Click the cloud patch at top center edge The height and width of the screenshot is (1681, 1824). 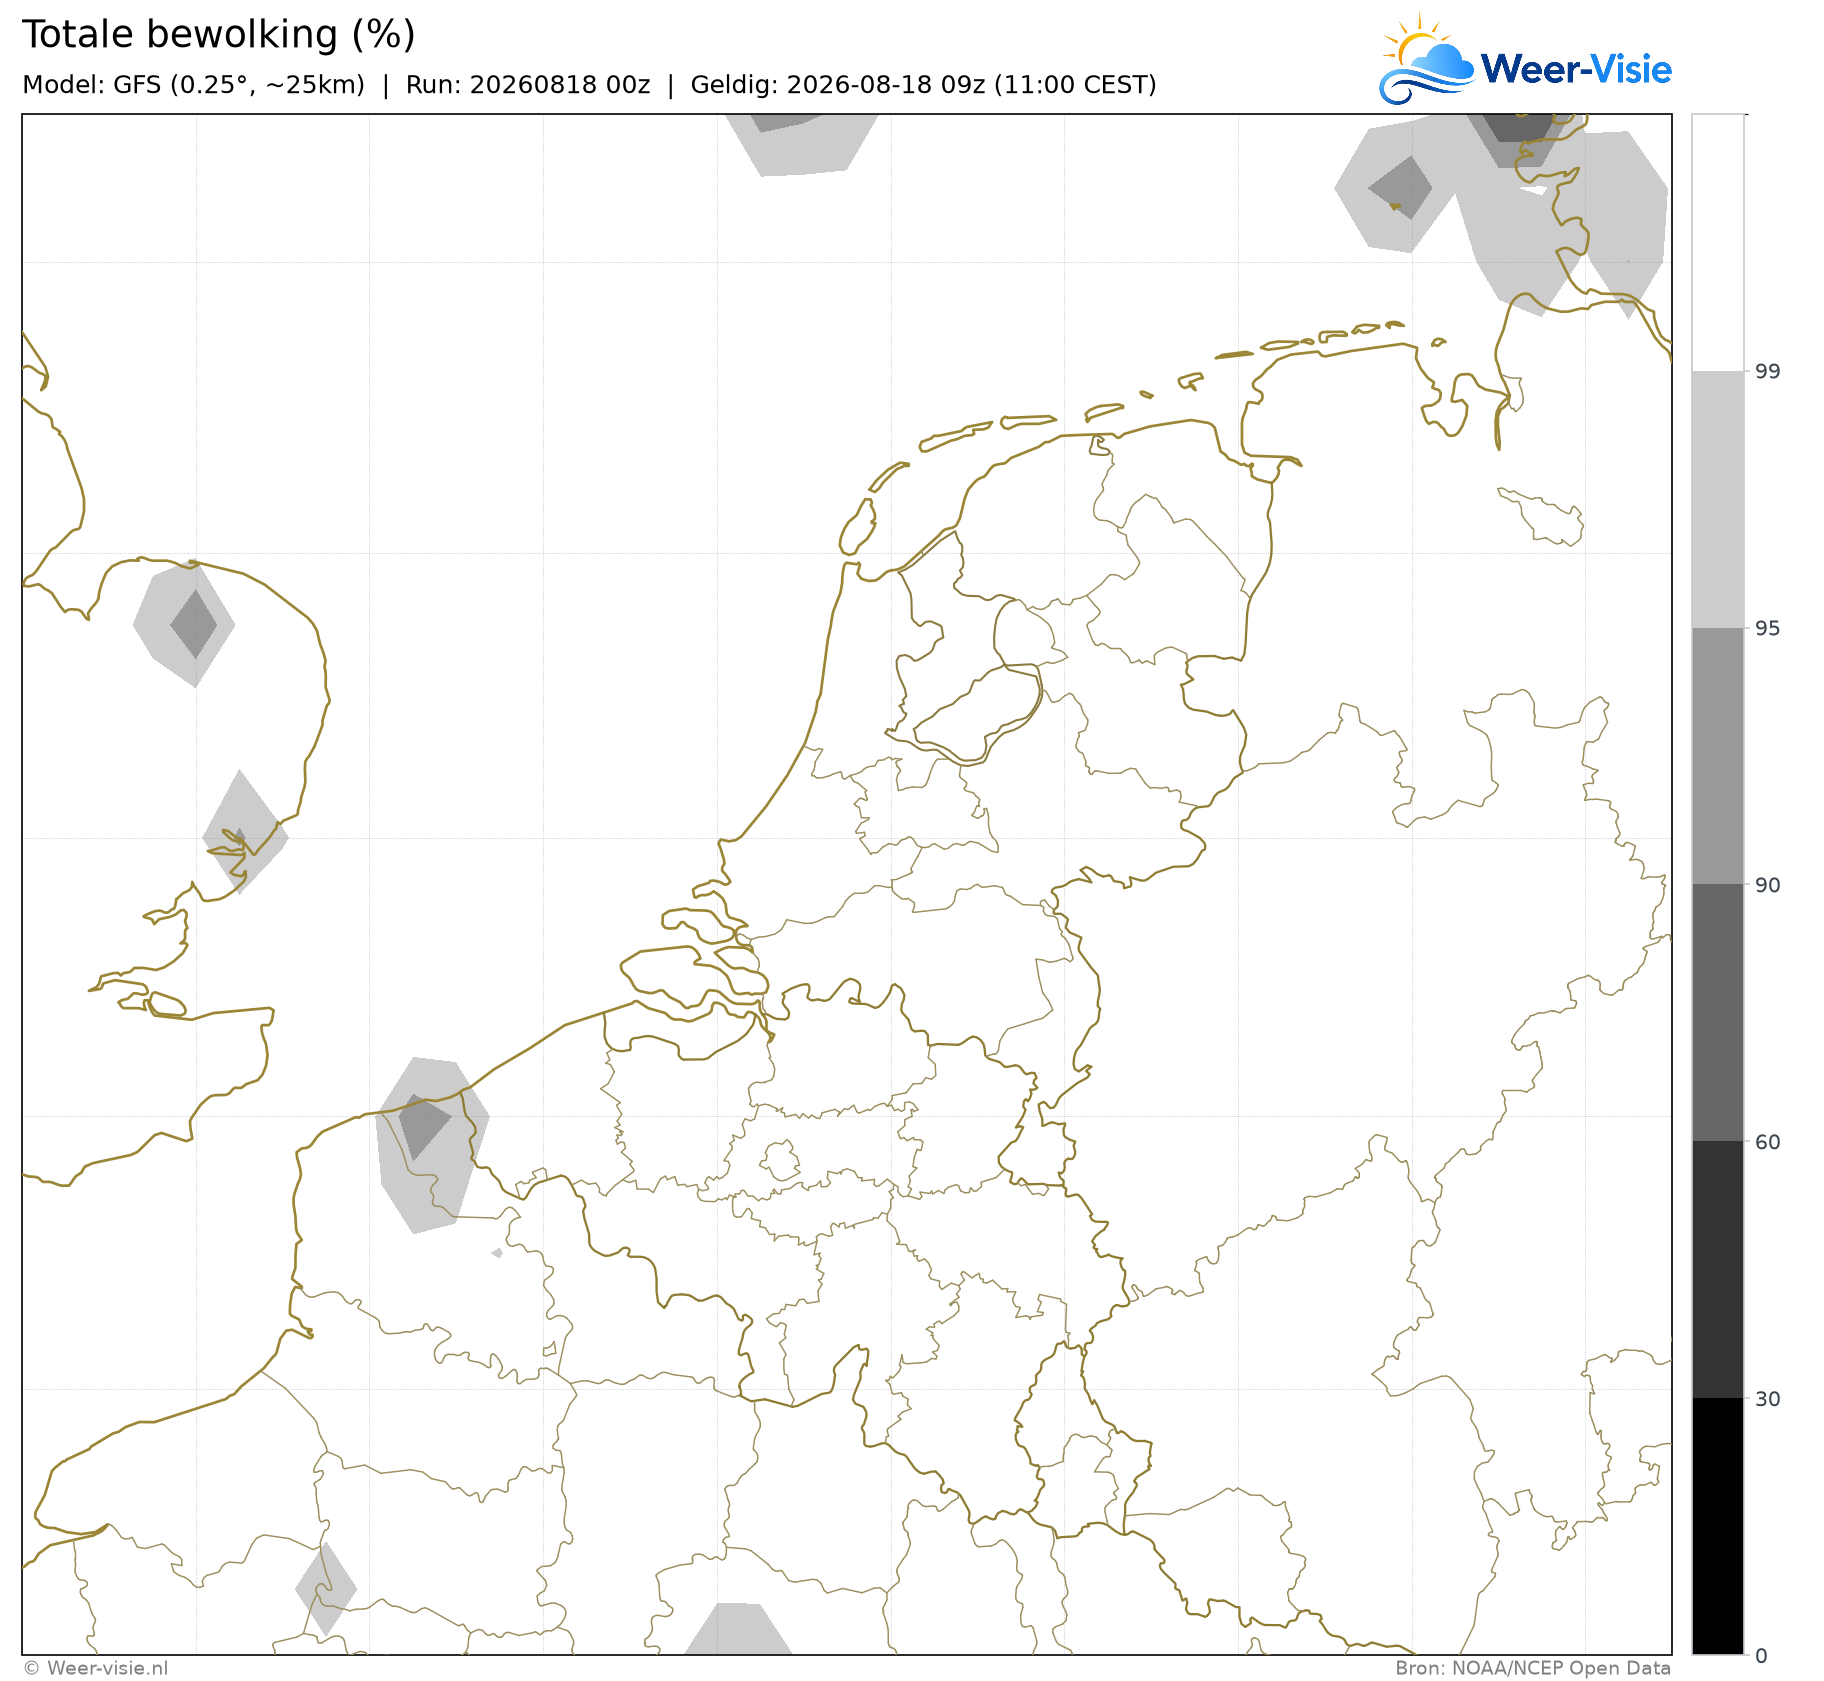coord(802,144)
